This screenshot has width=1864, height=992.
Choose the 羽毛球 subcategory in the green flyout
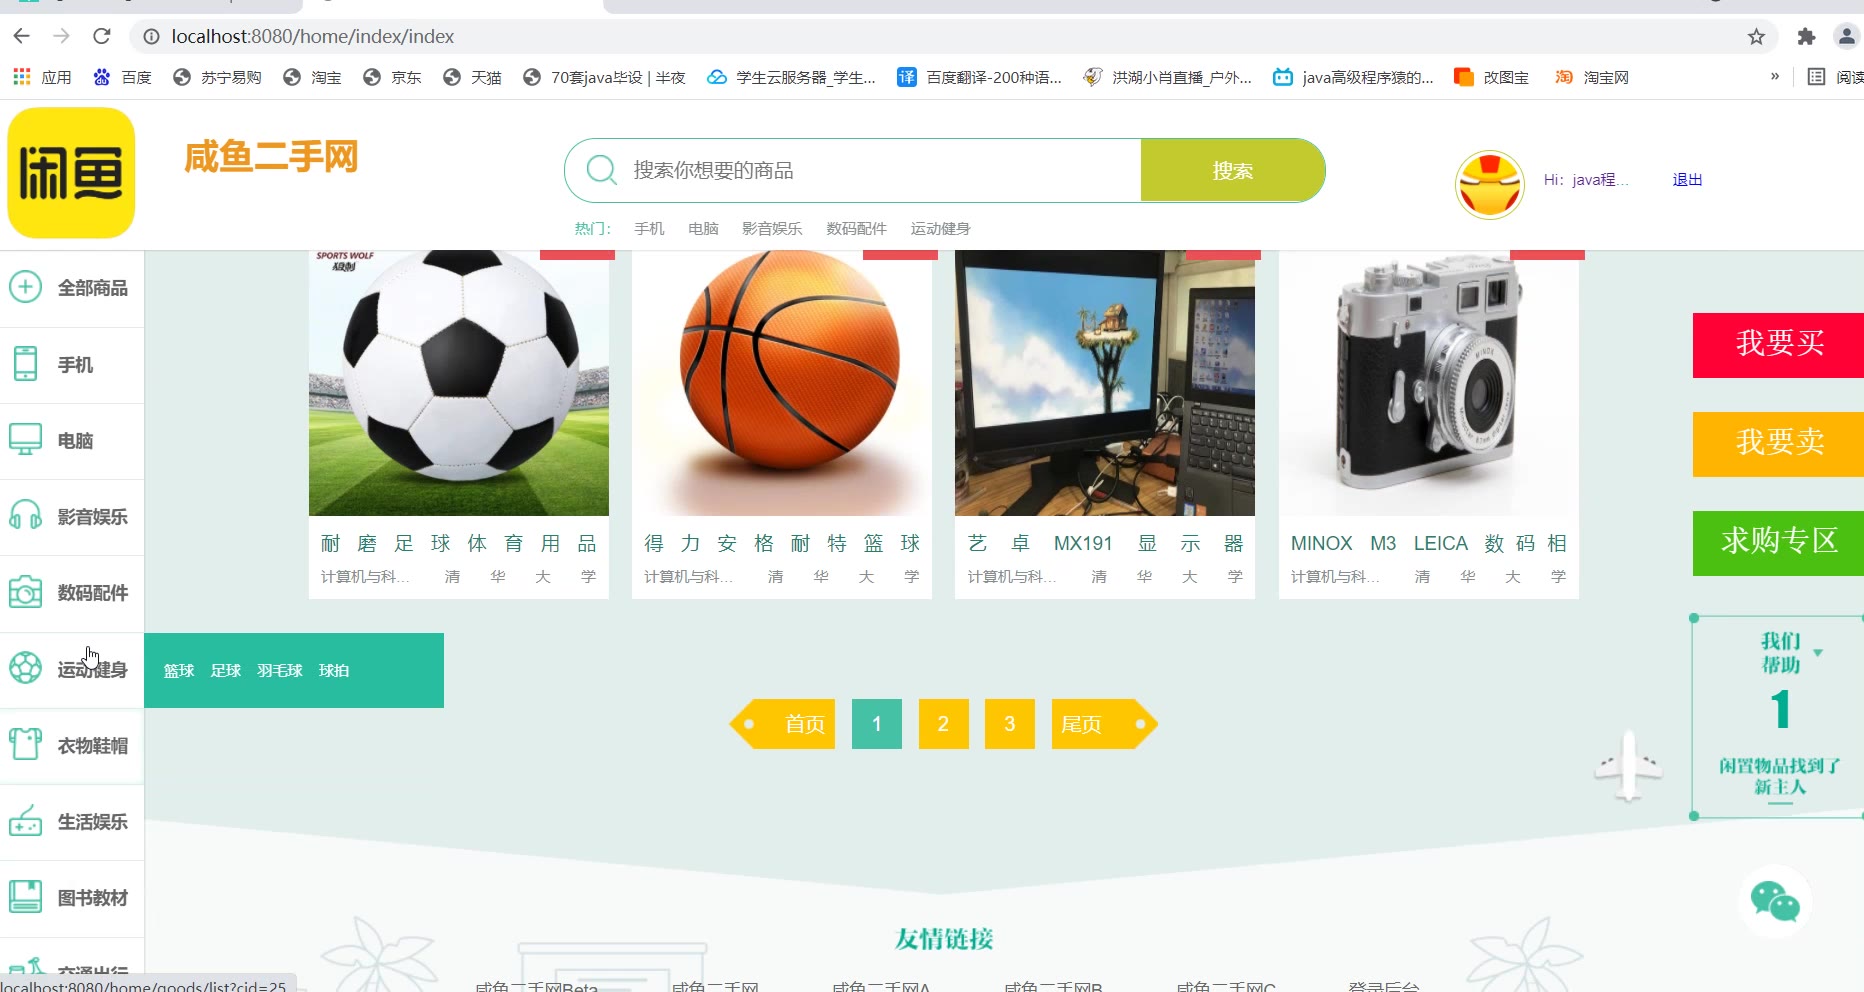point(280,671)
